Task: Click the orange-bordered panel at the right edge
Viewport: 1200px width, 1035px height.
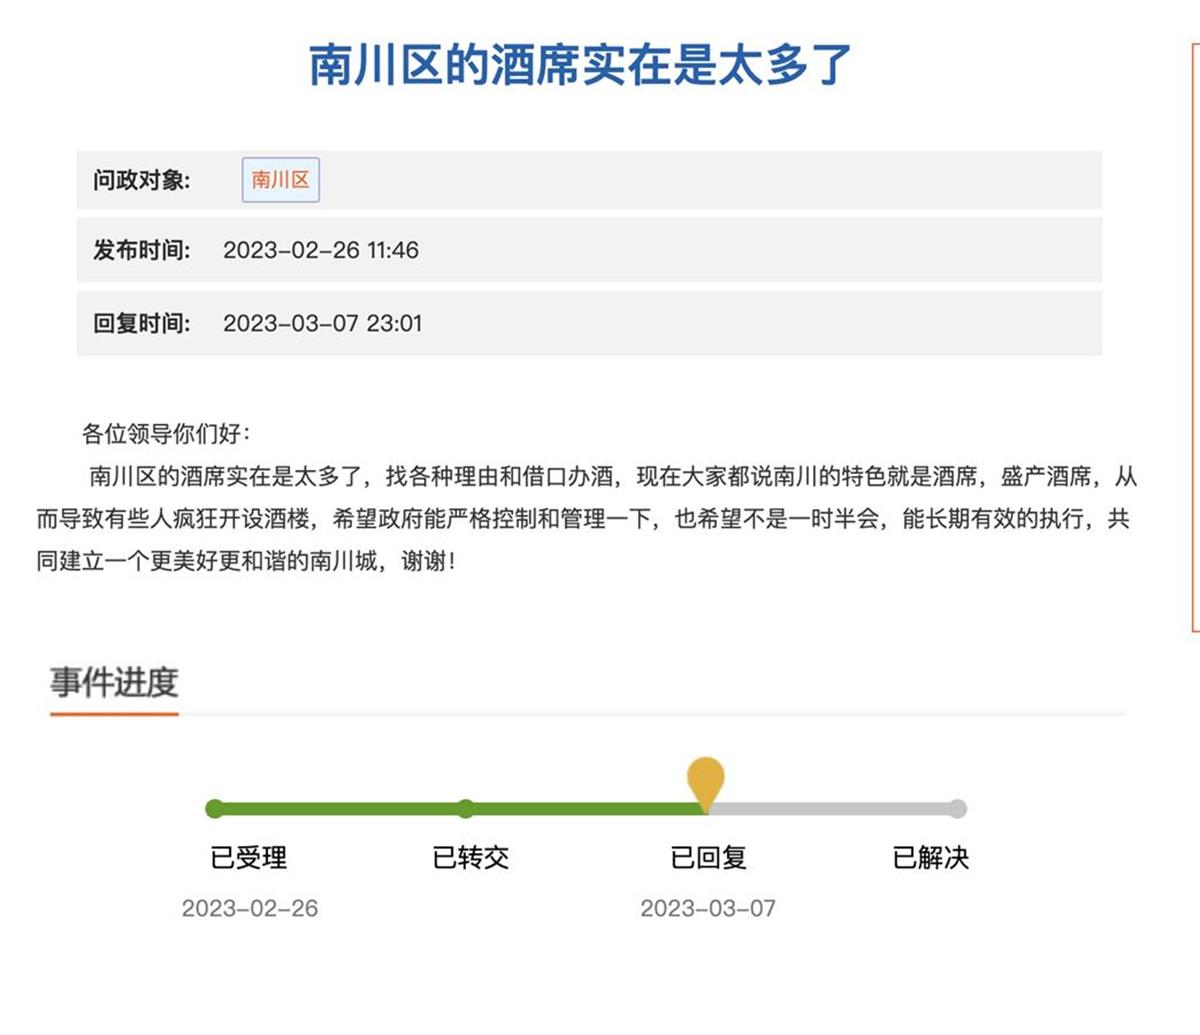Action: (x=1194, y=338)
